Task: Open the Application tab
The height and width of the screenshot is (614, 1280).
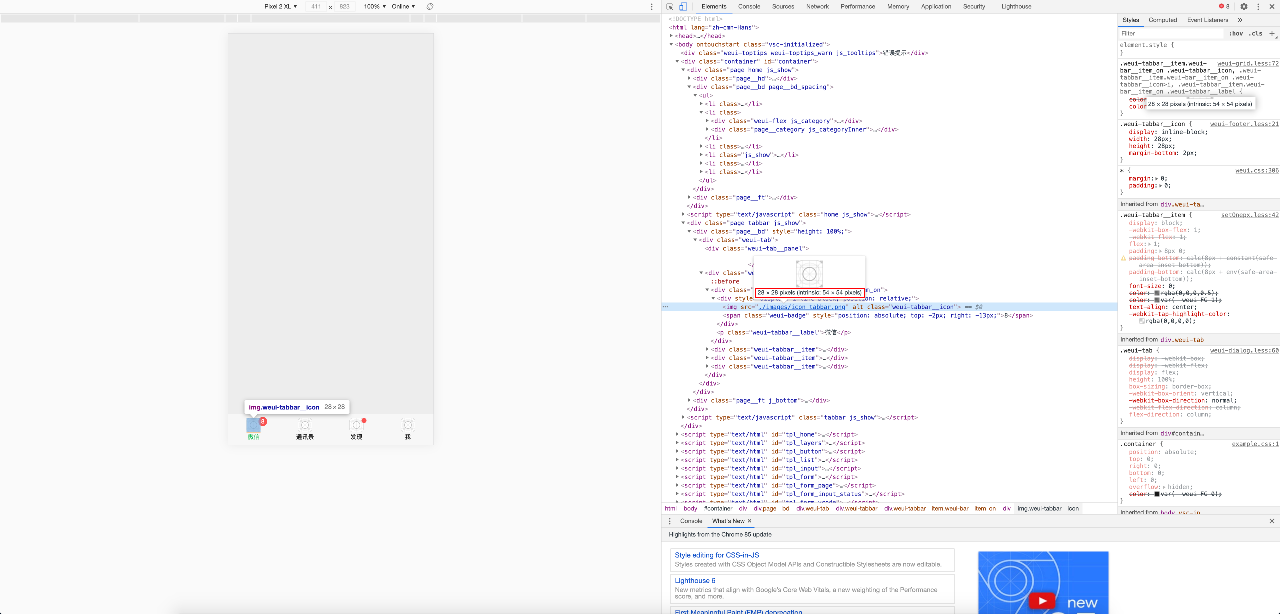Action: coord(936,6)
